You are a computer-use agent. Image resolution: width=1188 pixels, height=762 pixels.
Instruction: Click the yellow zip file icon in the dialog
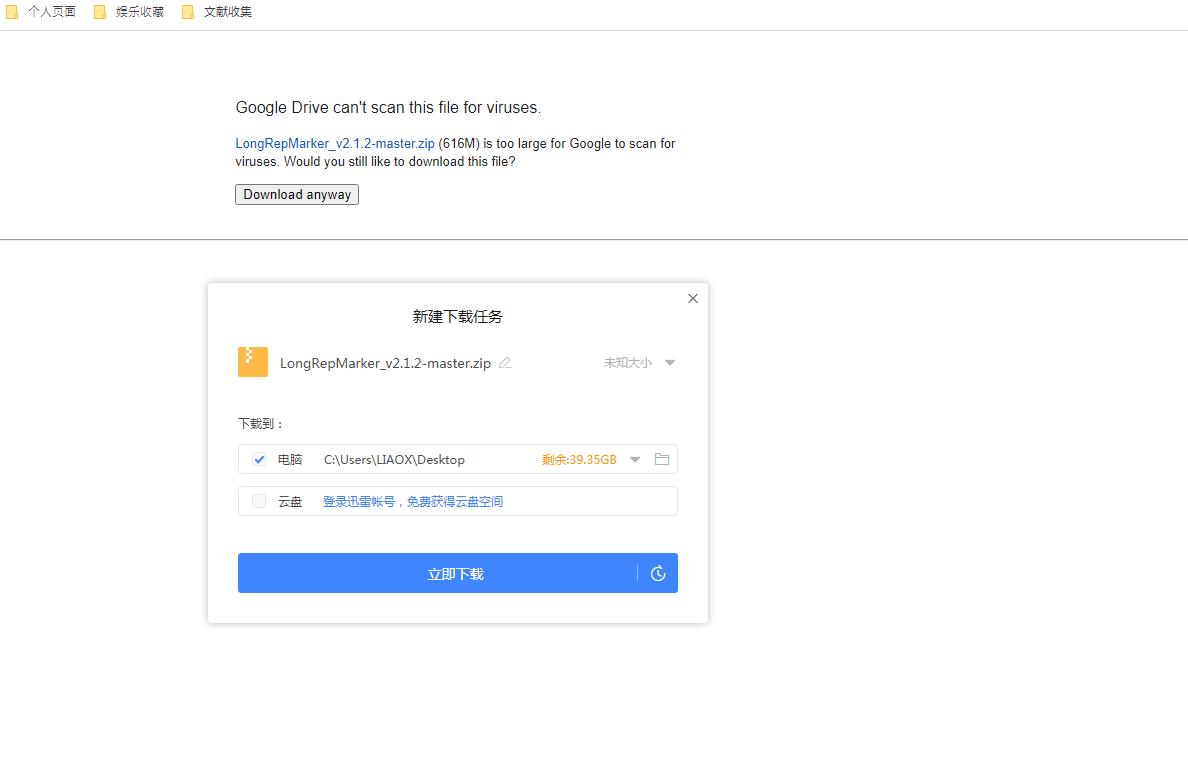coord(252,362)
